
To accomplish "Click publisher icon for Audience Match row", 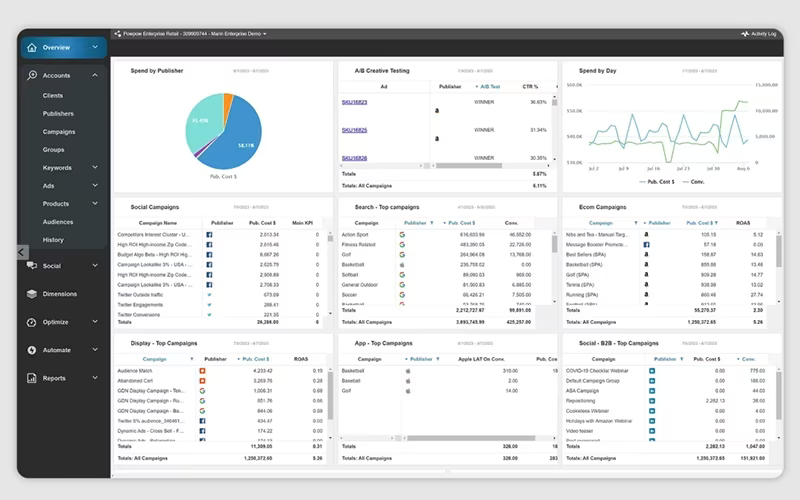I will click(x=202, y=371).
